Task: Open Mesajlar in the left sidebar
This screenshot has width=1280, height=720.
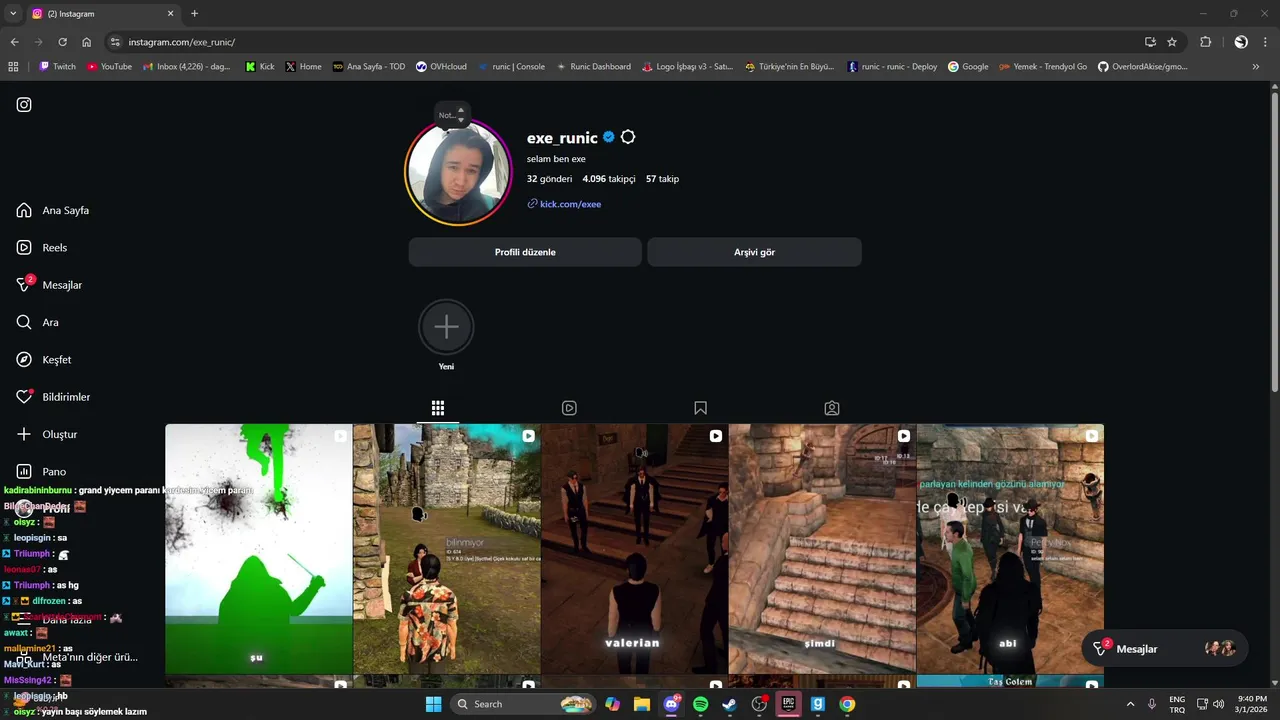Action: click(x=49, y=285)
